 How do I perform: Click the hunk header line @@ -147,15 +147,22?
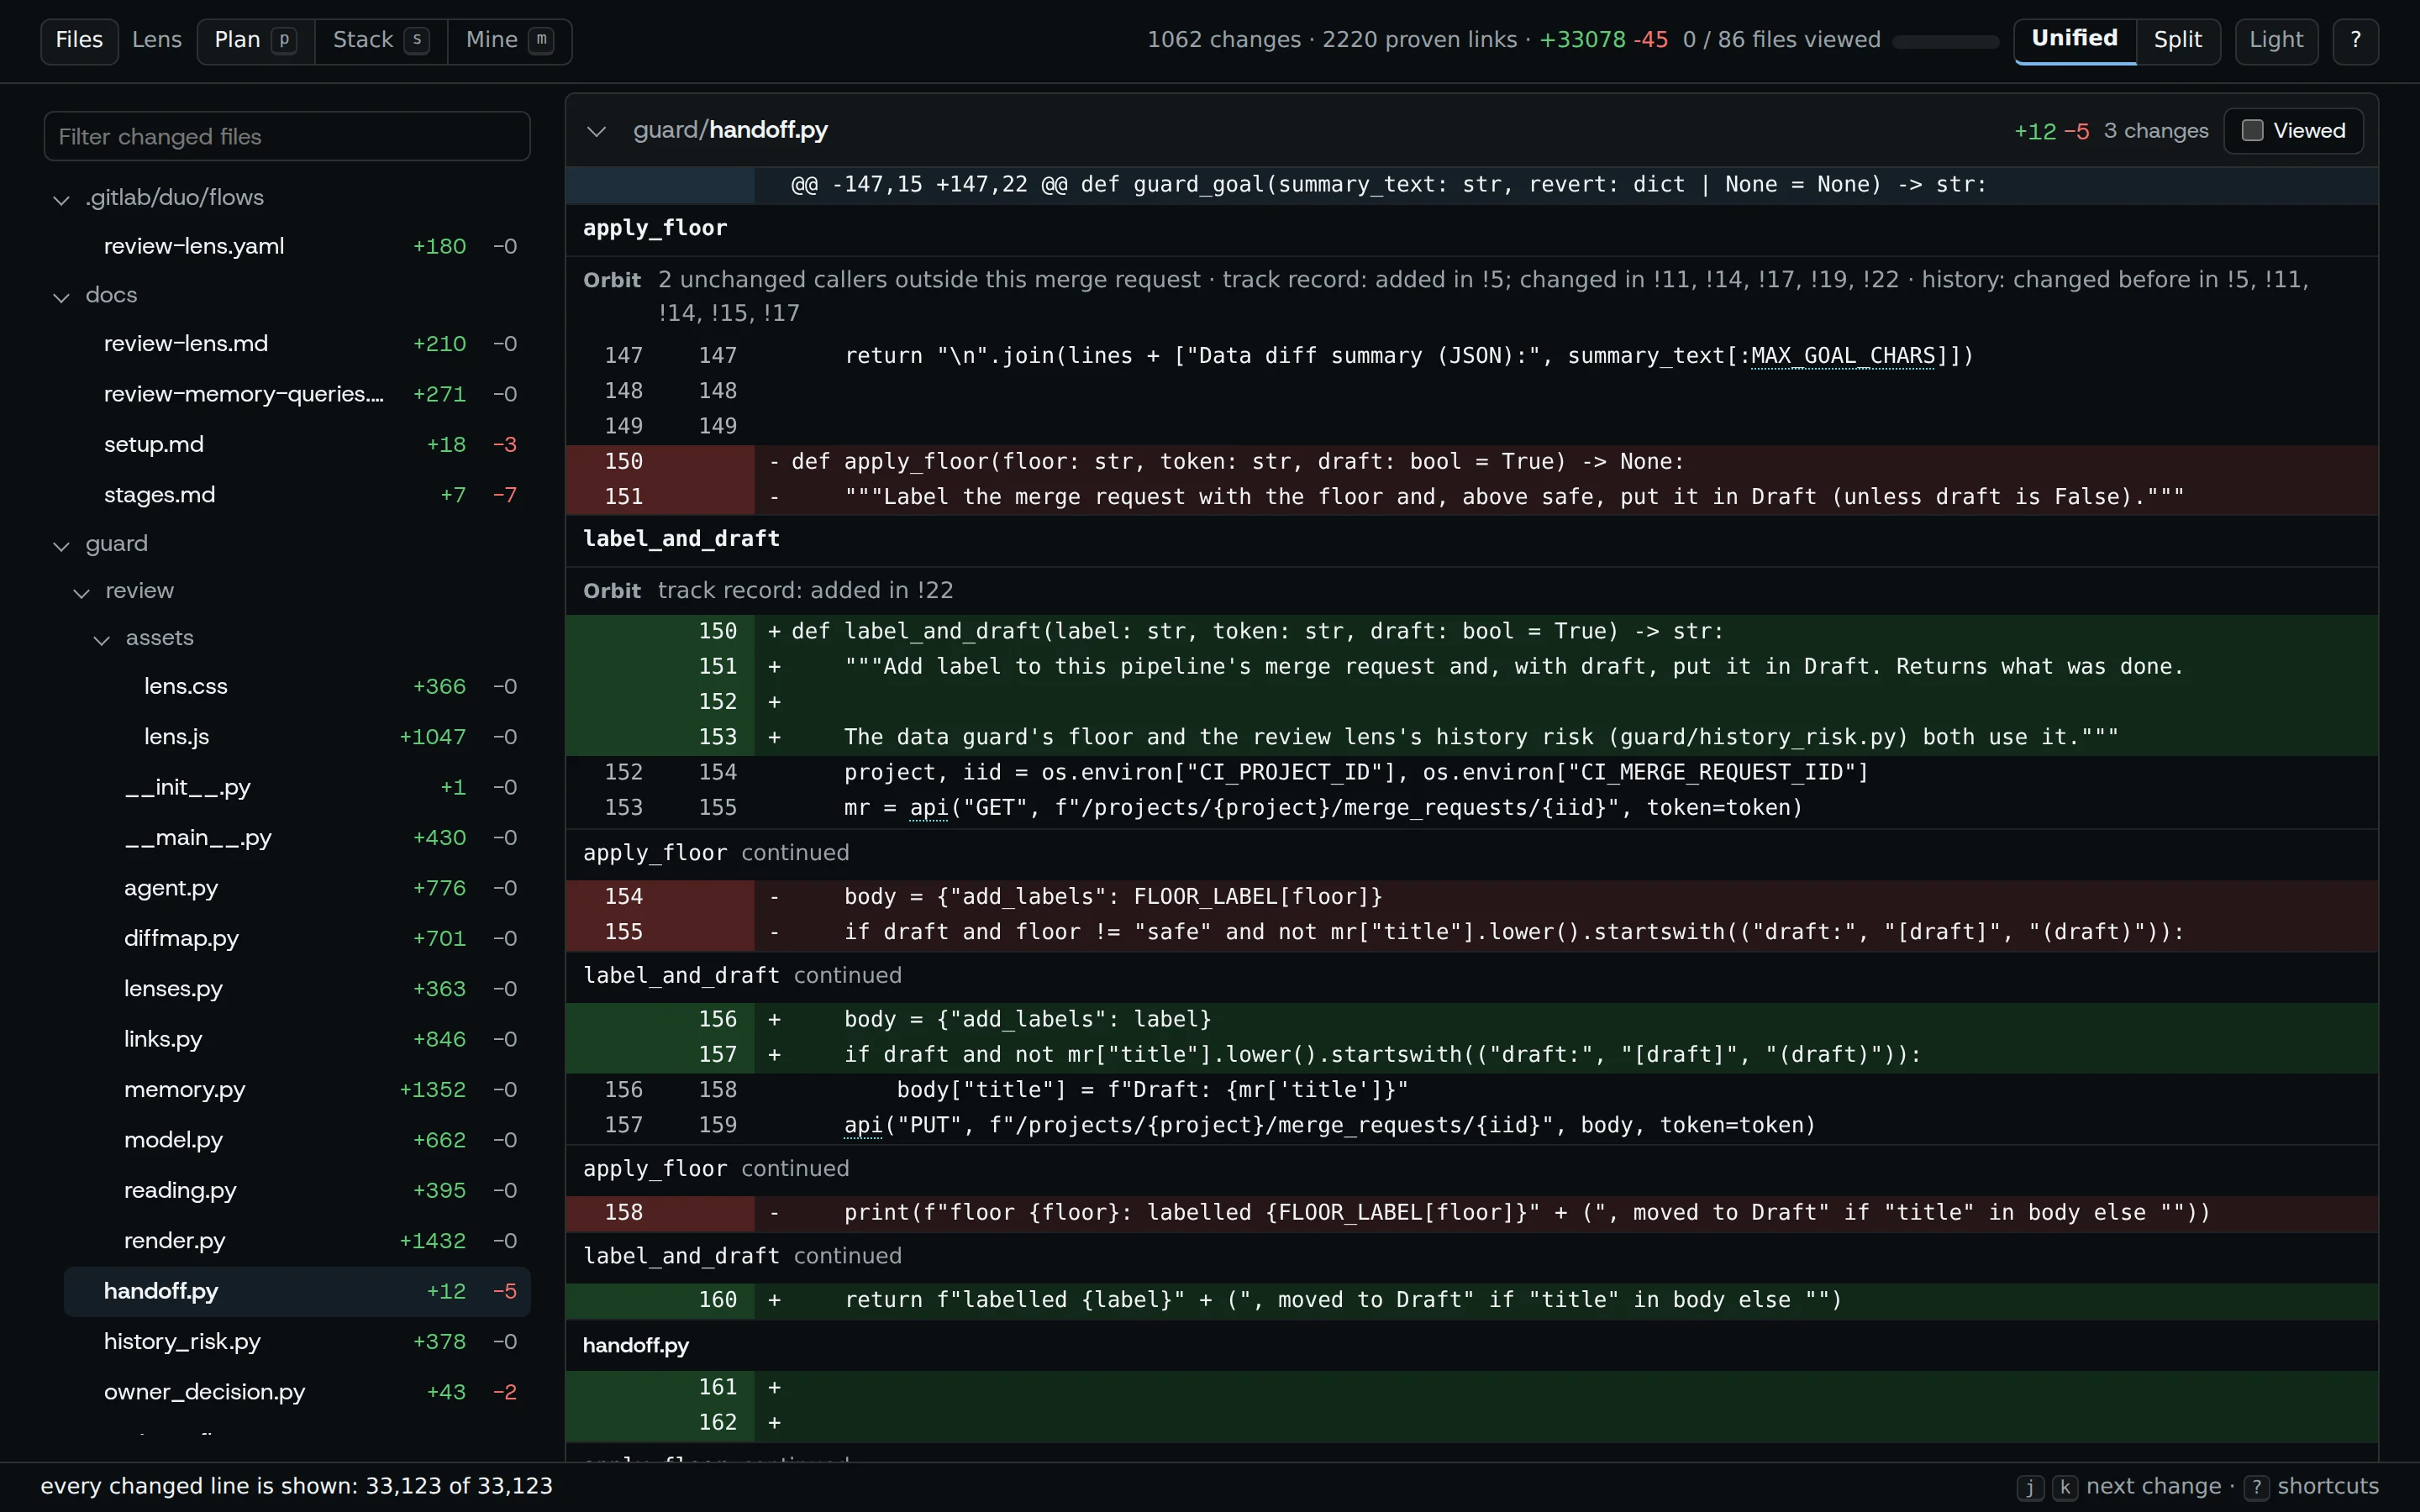(1471, 185)
